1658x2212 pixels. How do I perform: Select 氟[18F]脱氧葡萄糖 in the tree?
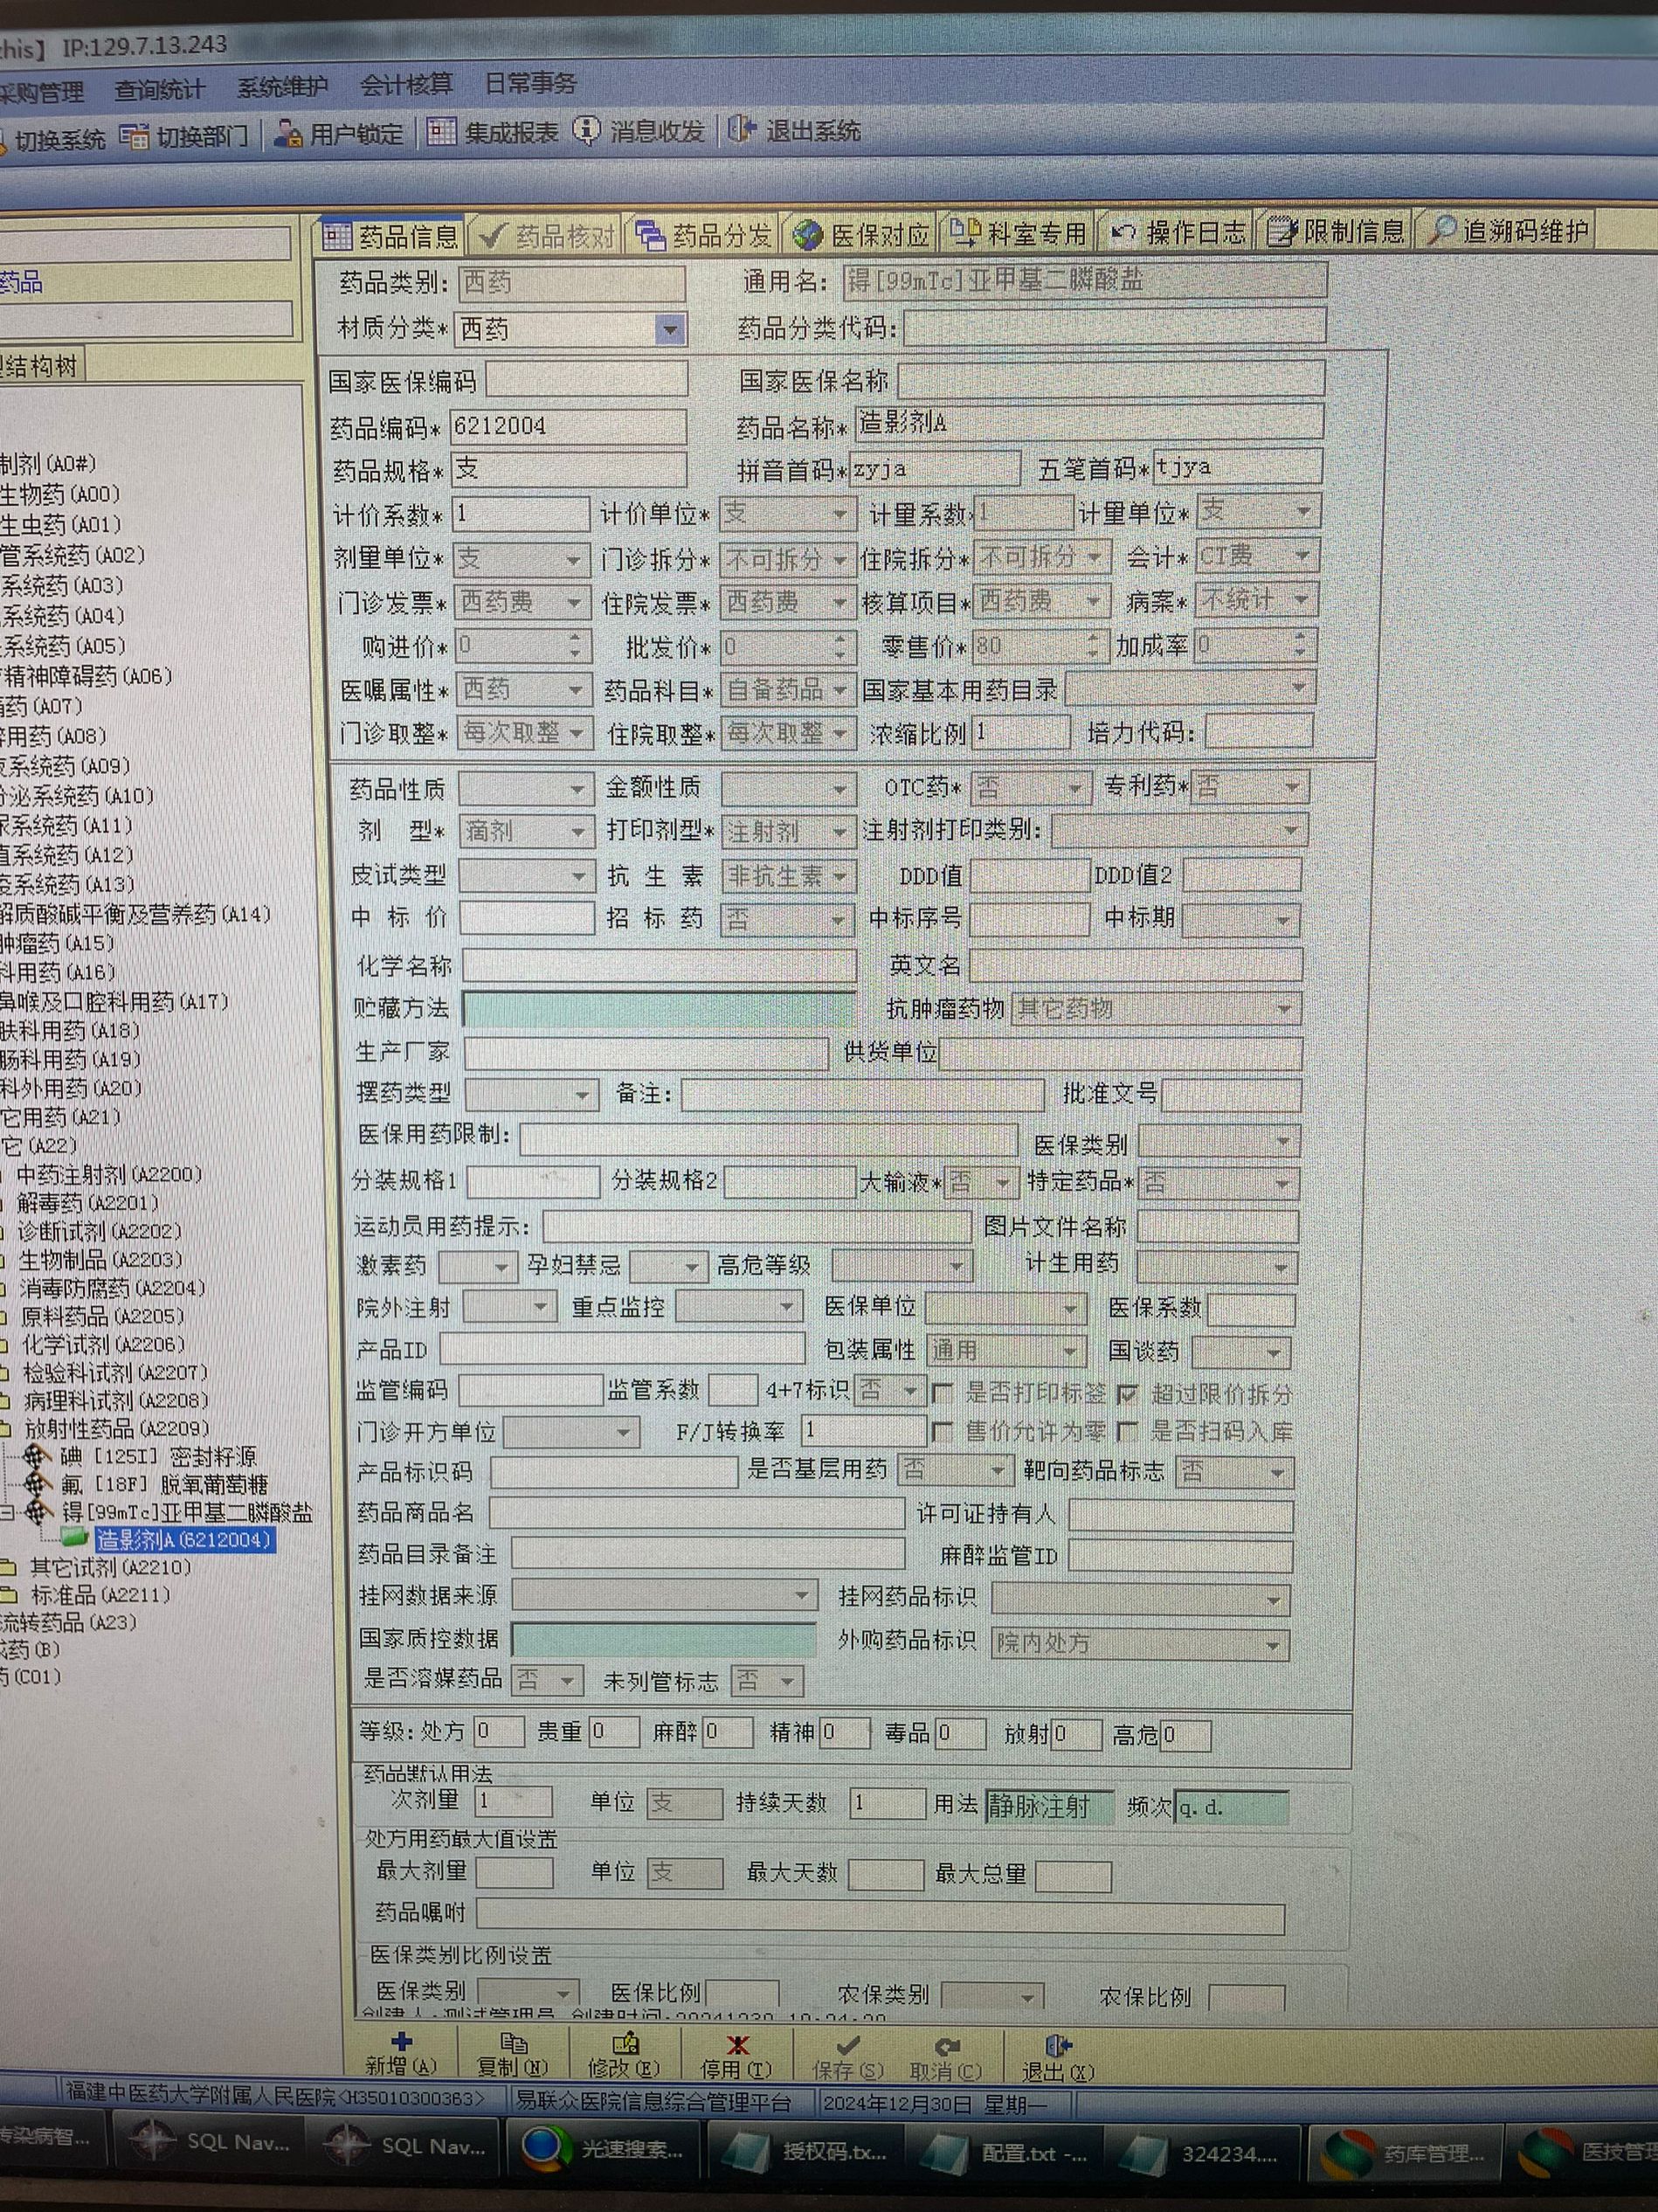click(164, 1484)
